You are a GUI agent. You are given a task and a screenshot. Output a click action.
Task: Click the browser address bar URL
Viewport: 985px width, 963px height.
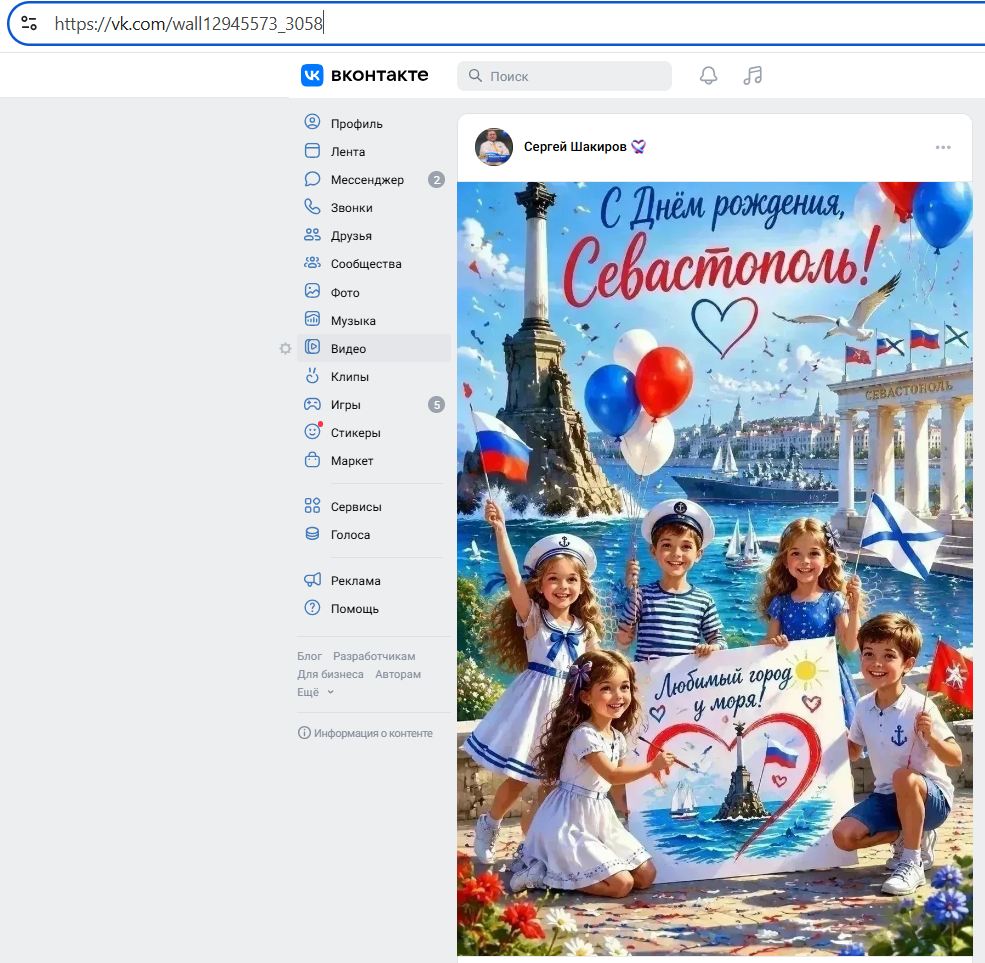188,24
